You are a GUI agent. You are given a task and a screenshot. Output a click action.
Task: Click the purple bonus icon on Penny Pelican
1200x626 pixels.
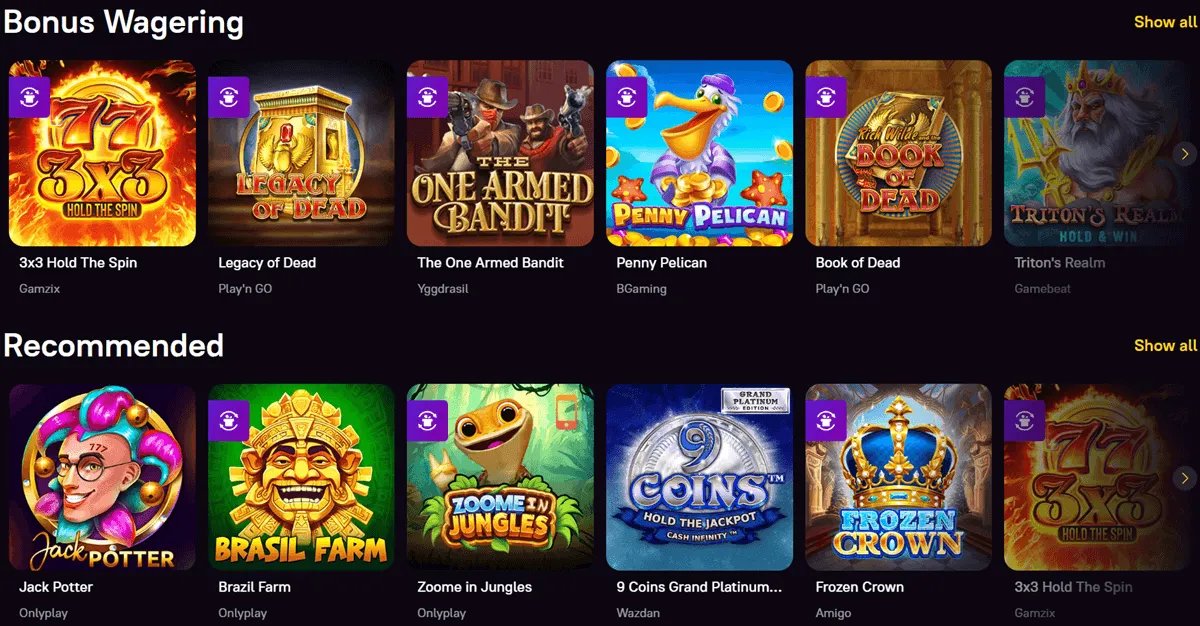tap(627, 96)
